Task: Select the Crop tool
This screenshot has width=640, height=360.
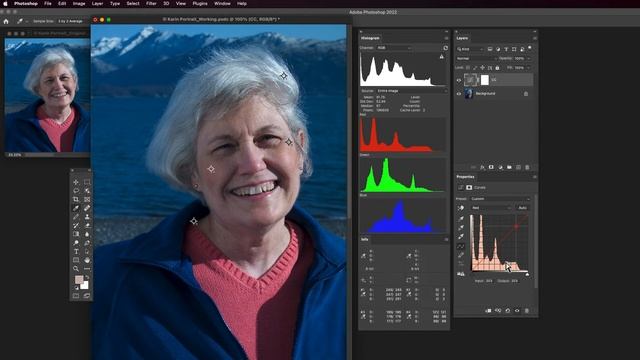Action: point(76,200)
